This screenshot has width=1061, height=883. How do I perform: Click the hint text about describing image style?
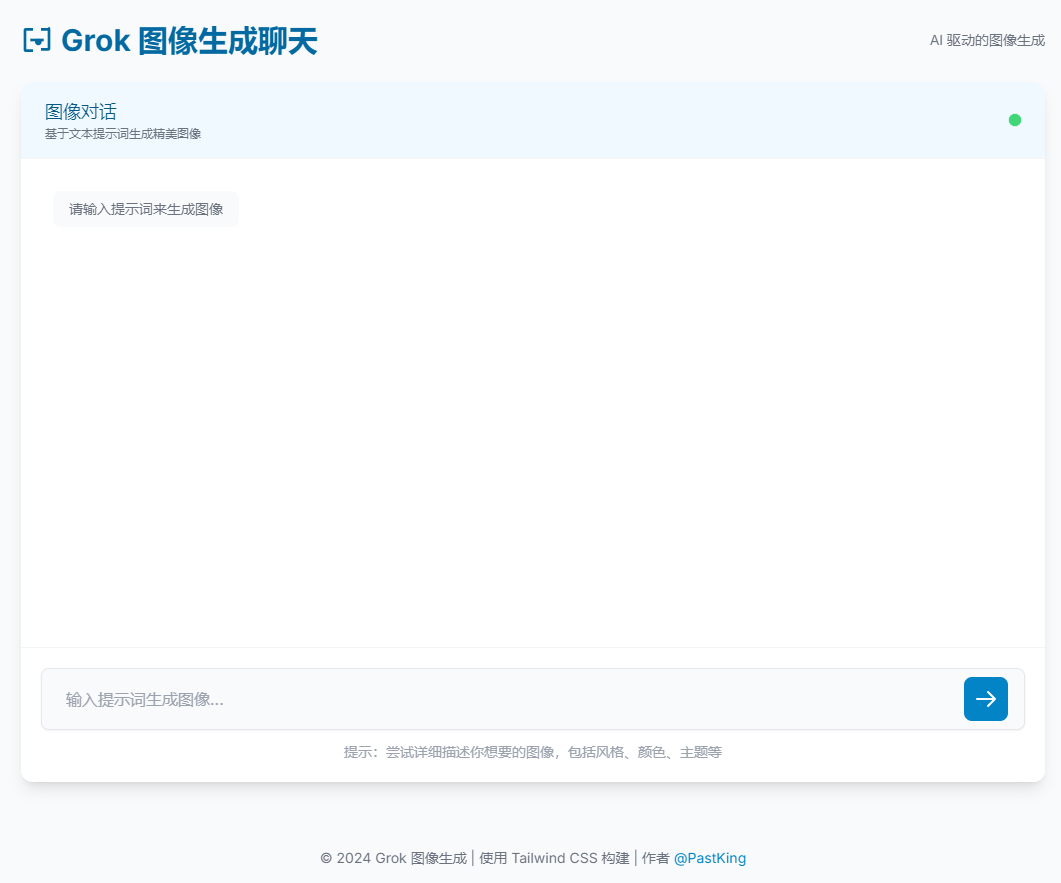pyautogui.click(x=533, y=752)
